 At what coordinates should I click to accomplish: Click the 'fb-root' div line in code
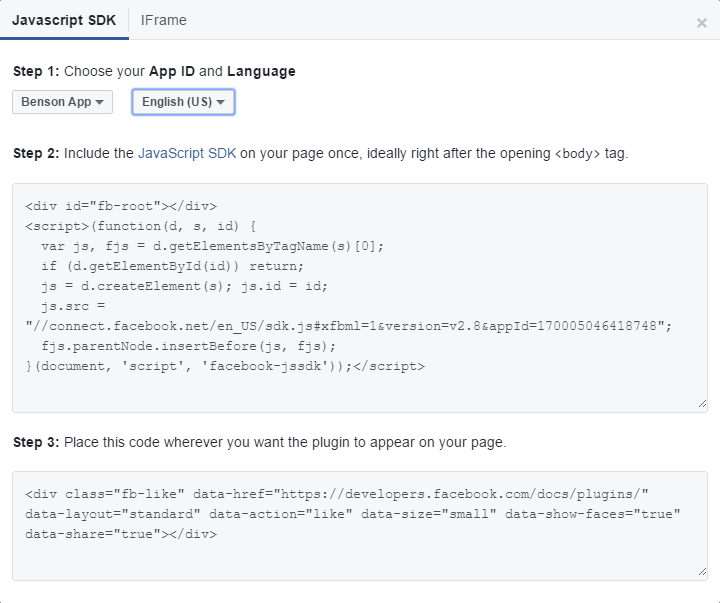point(121,206)
